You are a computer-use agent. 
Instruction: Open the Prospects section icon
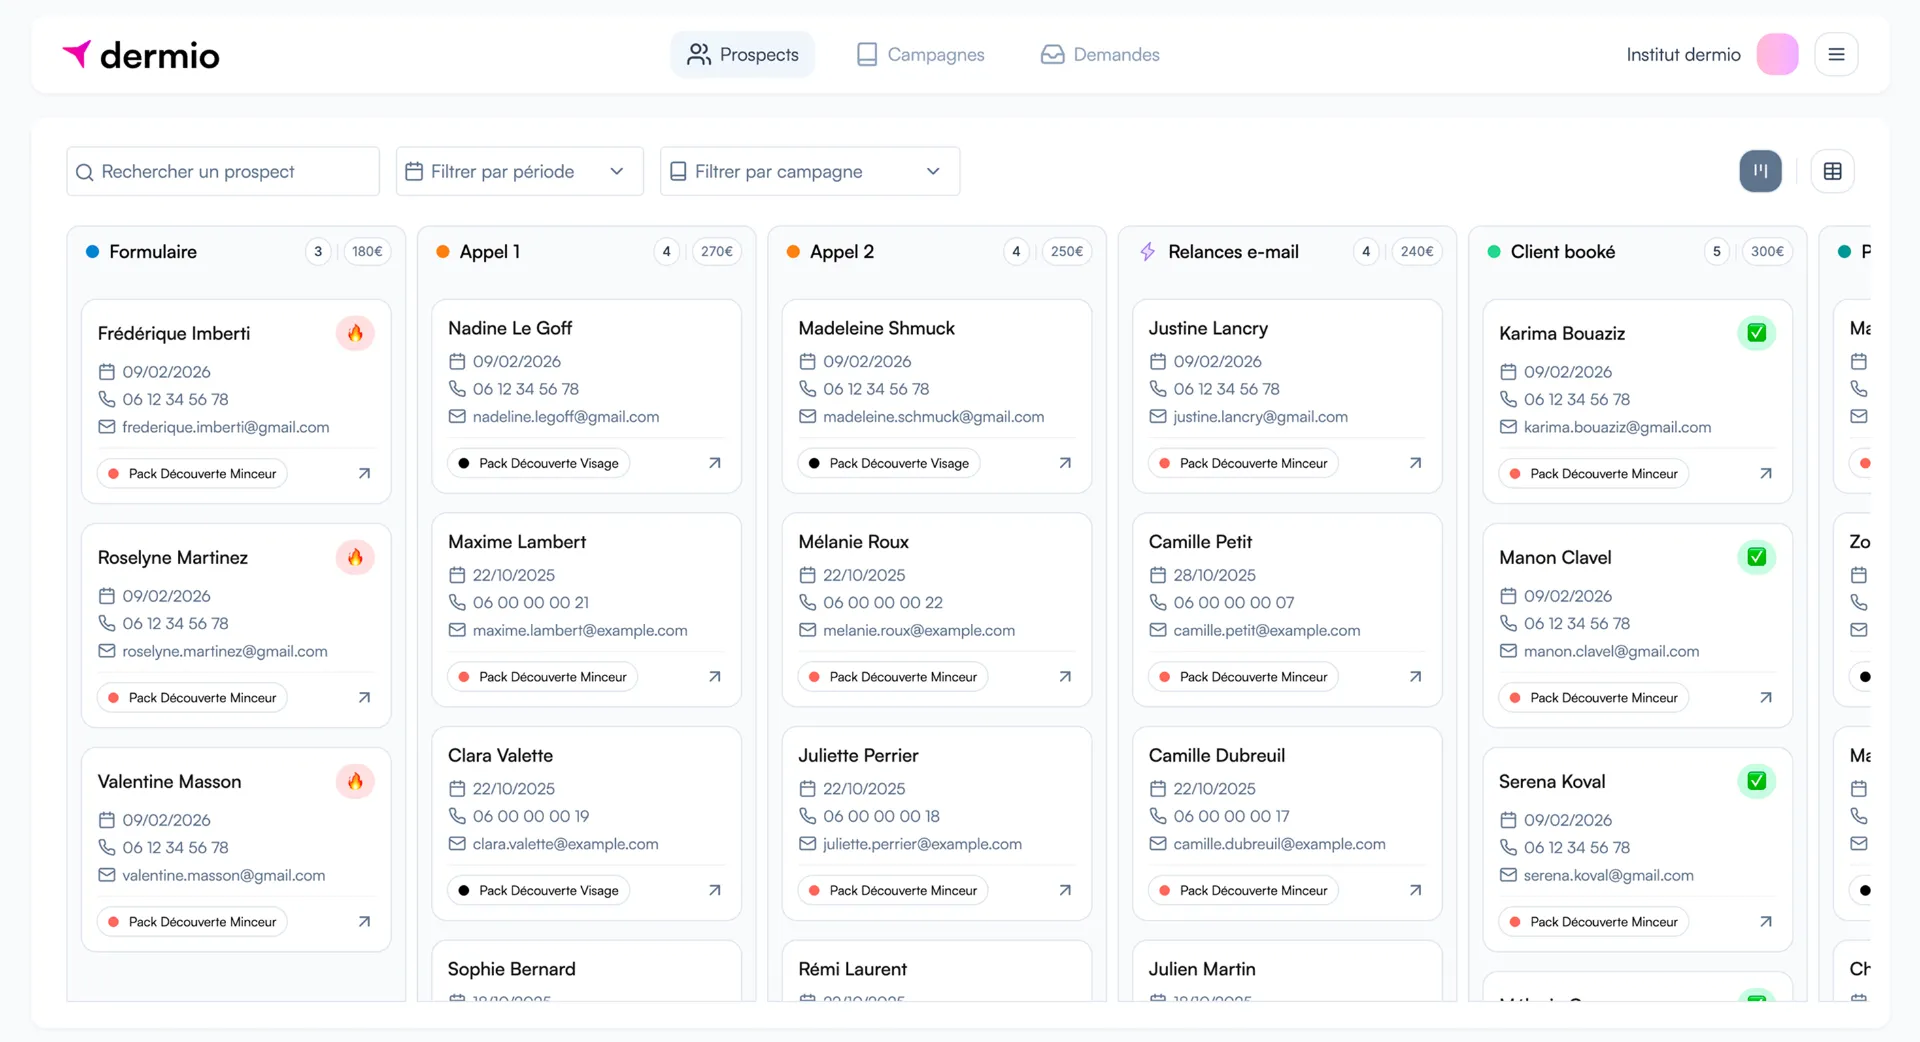click(x=698, y=54)
